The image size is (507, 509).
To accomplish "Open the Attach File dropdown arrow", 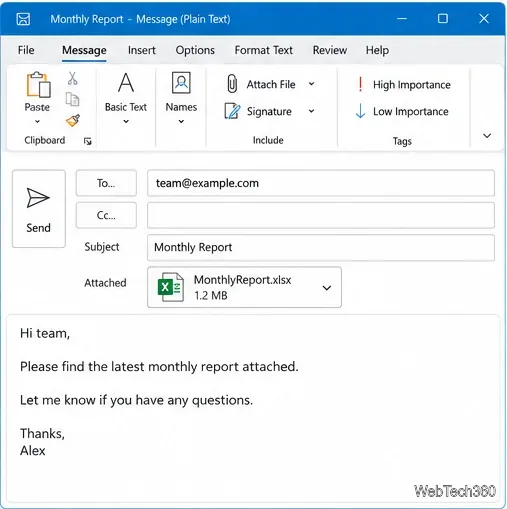I will coord(311,84).
